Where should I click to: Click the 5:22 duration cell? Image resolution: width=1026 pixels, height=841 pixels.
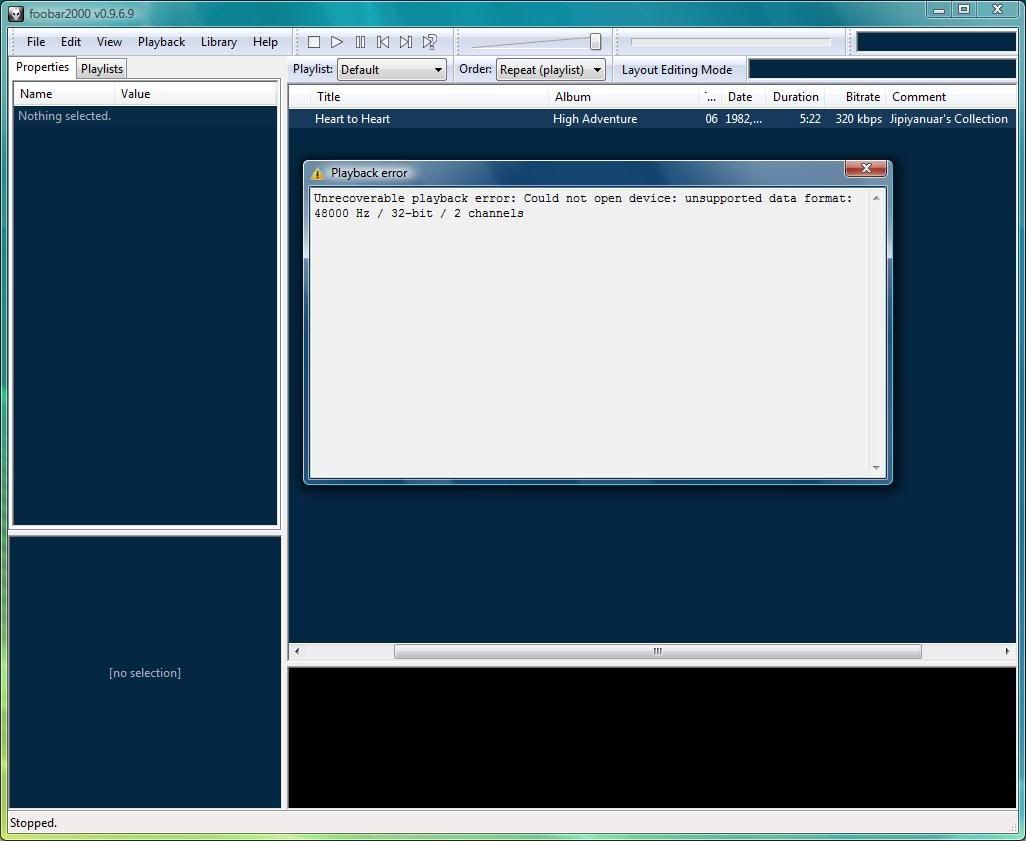809,119
